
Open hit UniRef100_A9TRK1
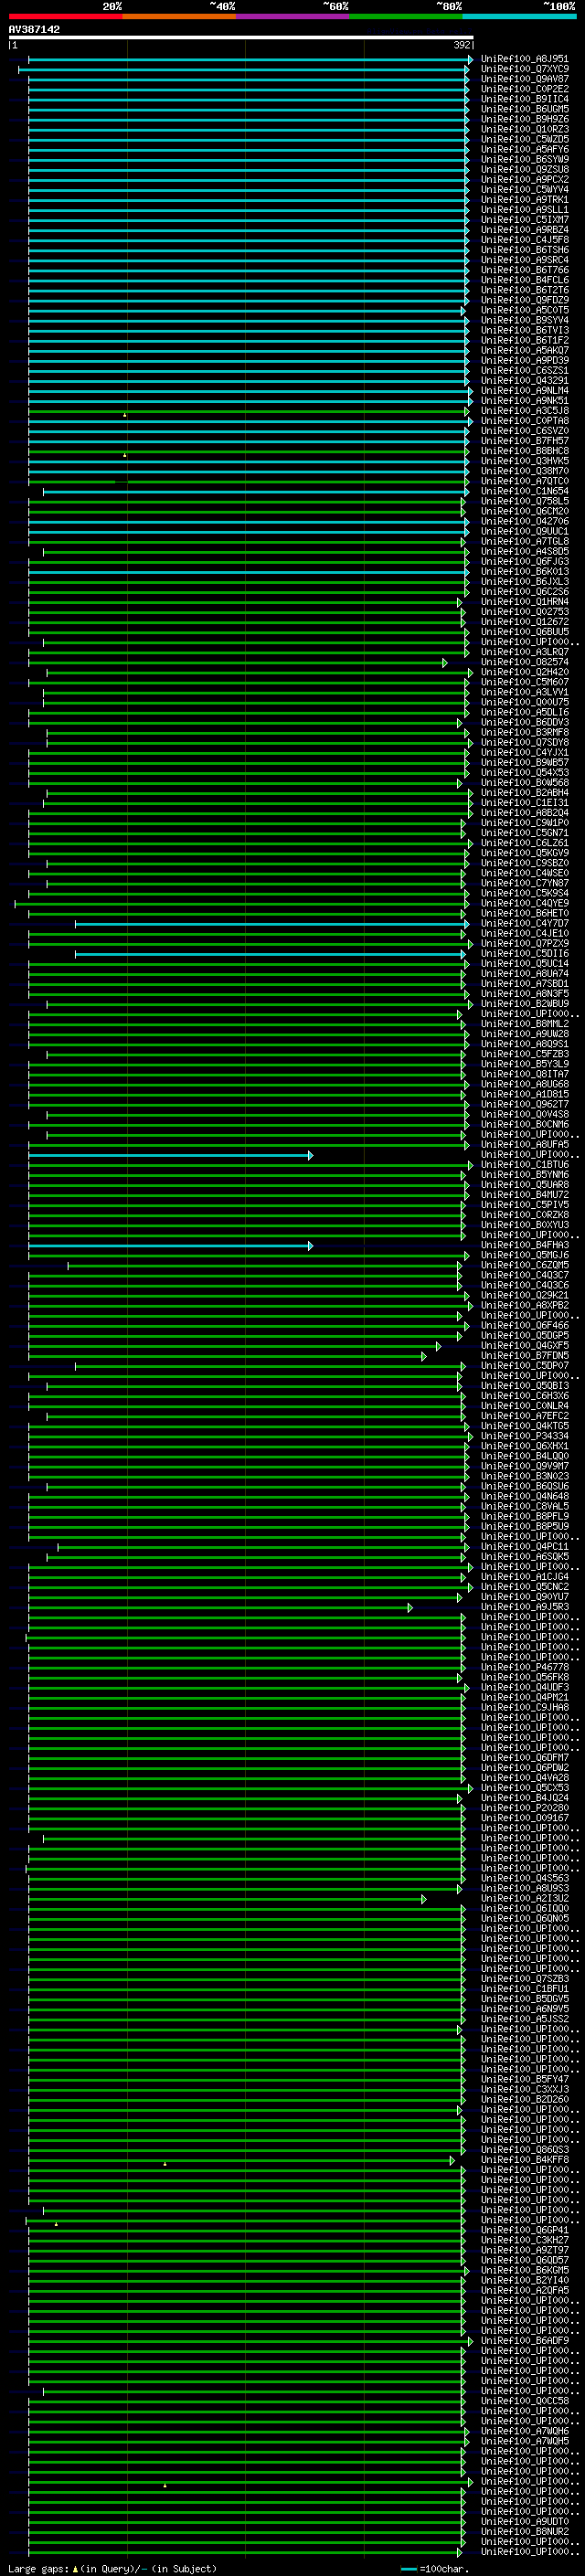[525, 200]
